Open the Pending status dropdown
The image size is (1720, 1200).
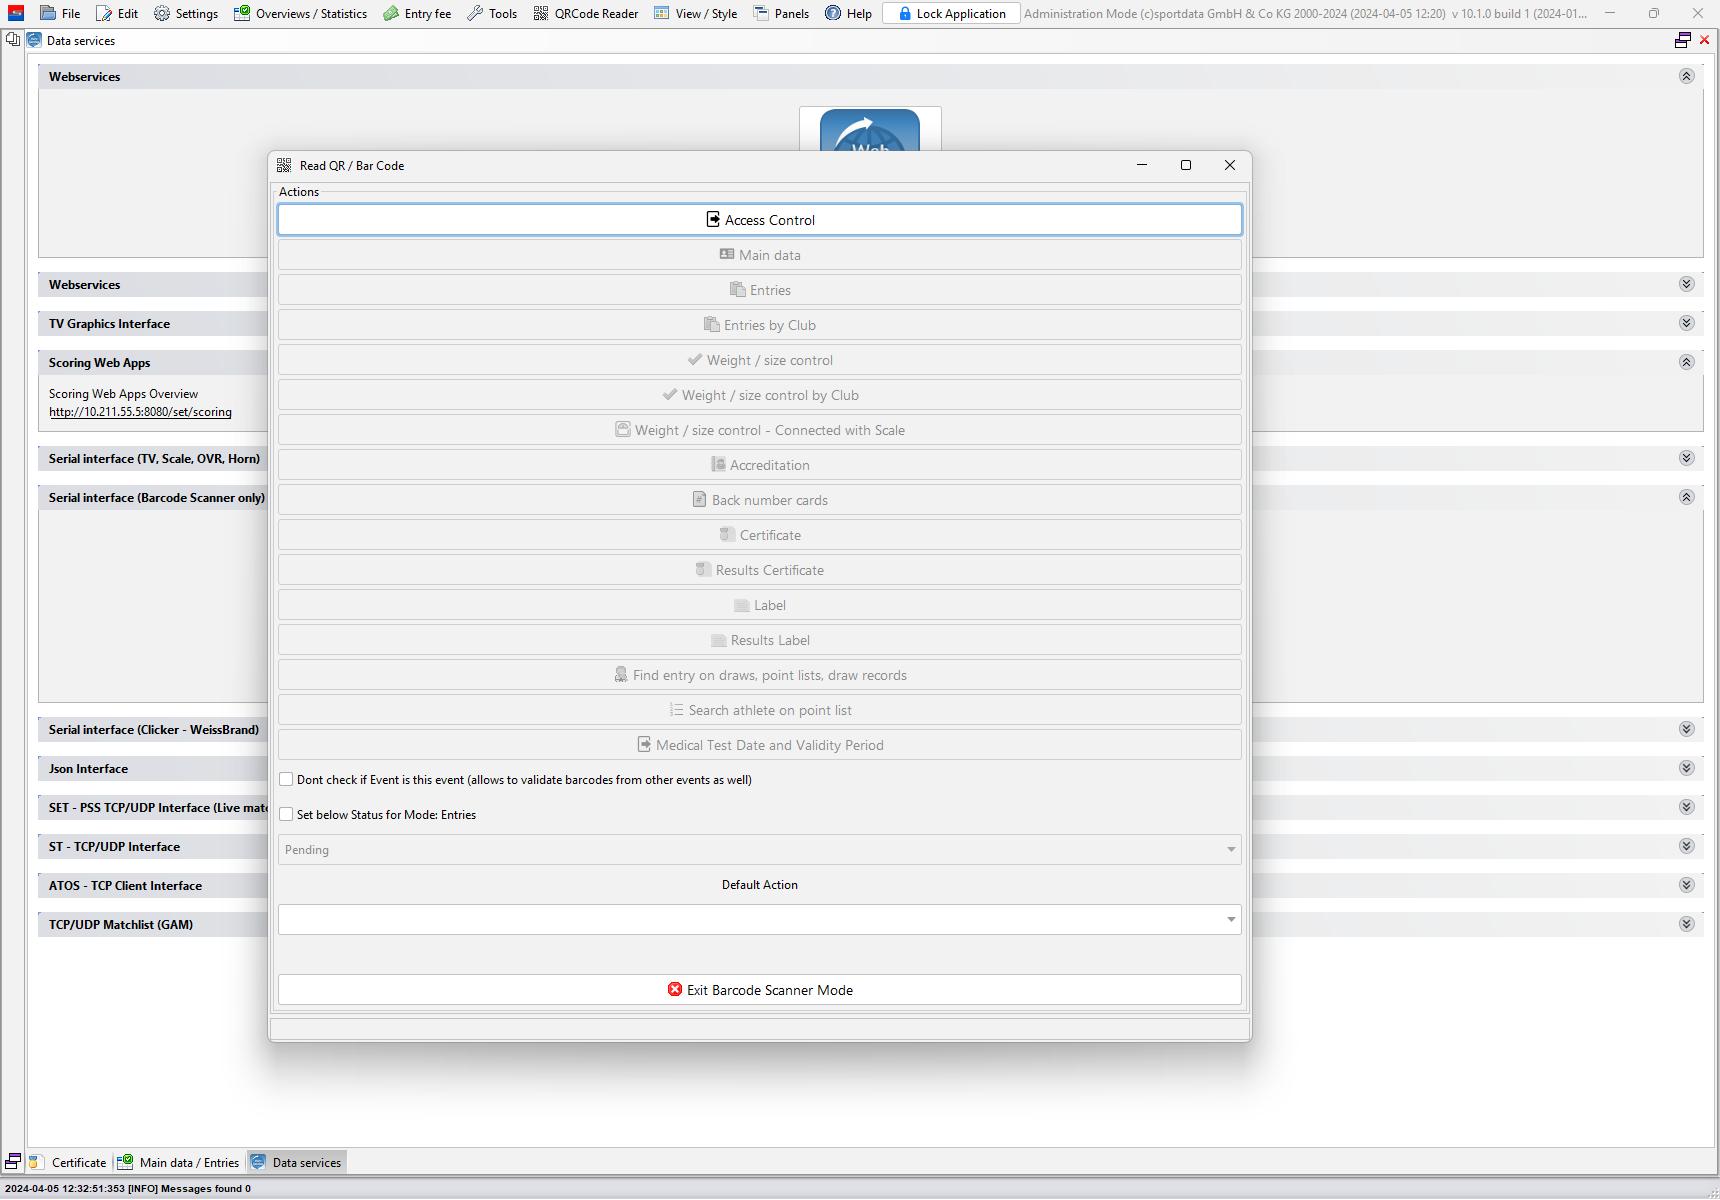(759, 849)
